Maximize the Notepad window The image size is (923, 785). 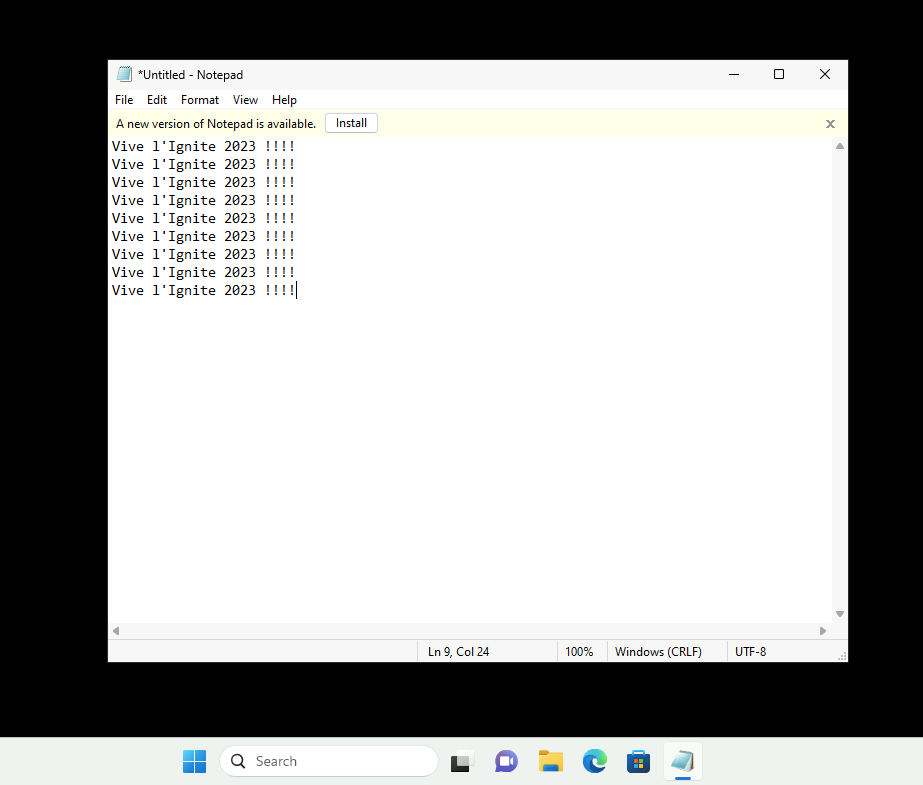click(779, 74)
